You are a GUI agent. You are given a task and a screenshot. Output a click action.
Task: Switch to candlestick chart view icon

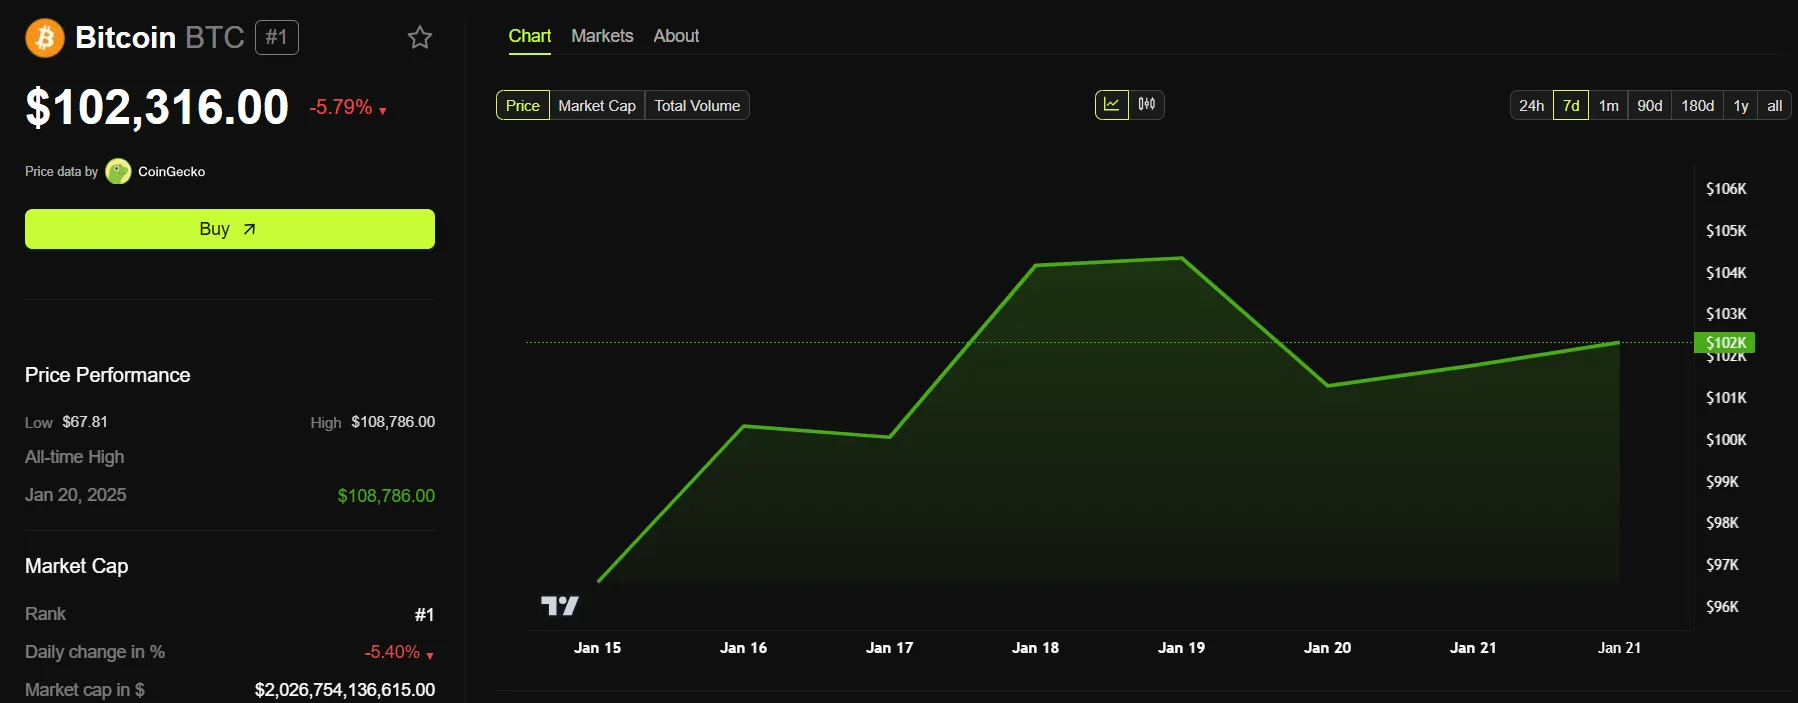click(1147, 105)
